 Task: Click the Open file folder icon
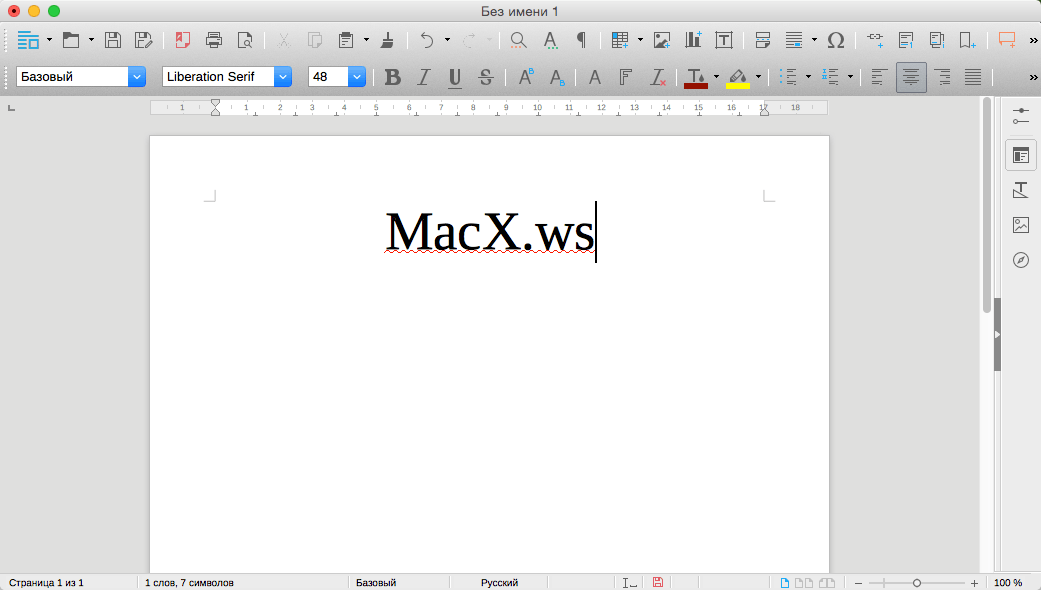click(x=71, y=40)
